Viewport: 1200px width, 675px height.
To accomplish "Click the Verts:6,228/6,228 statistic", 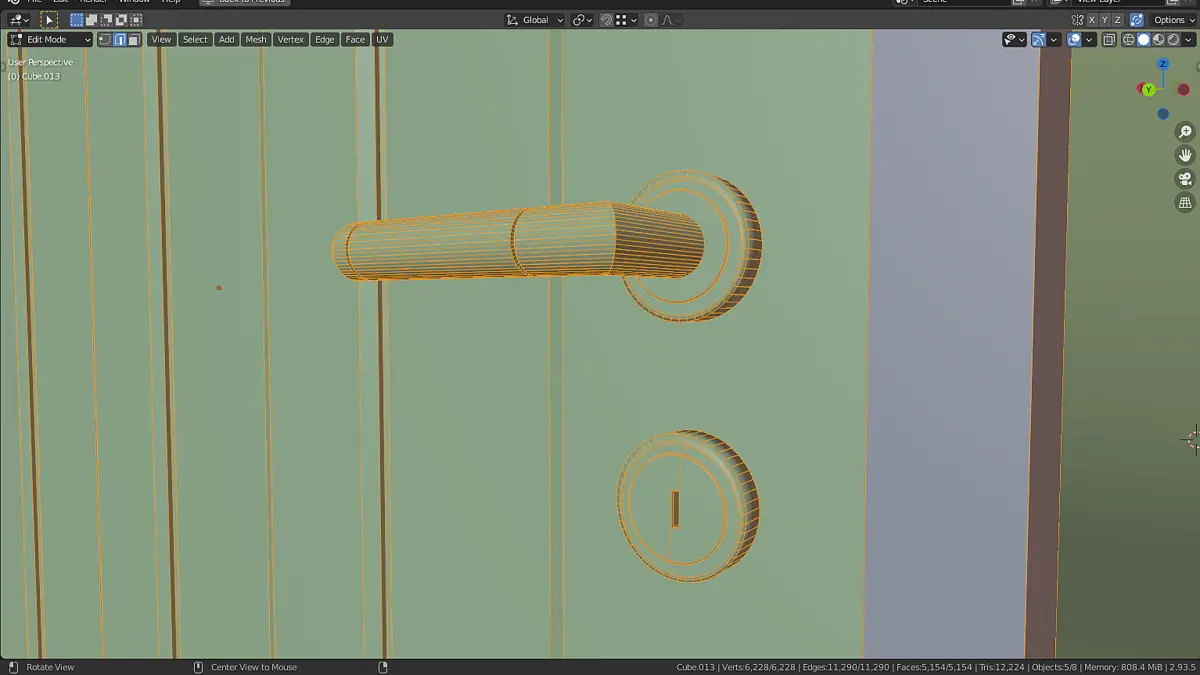I will click(758, 667).
